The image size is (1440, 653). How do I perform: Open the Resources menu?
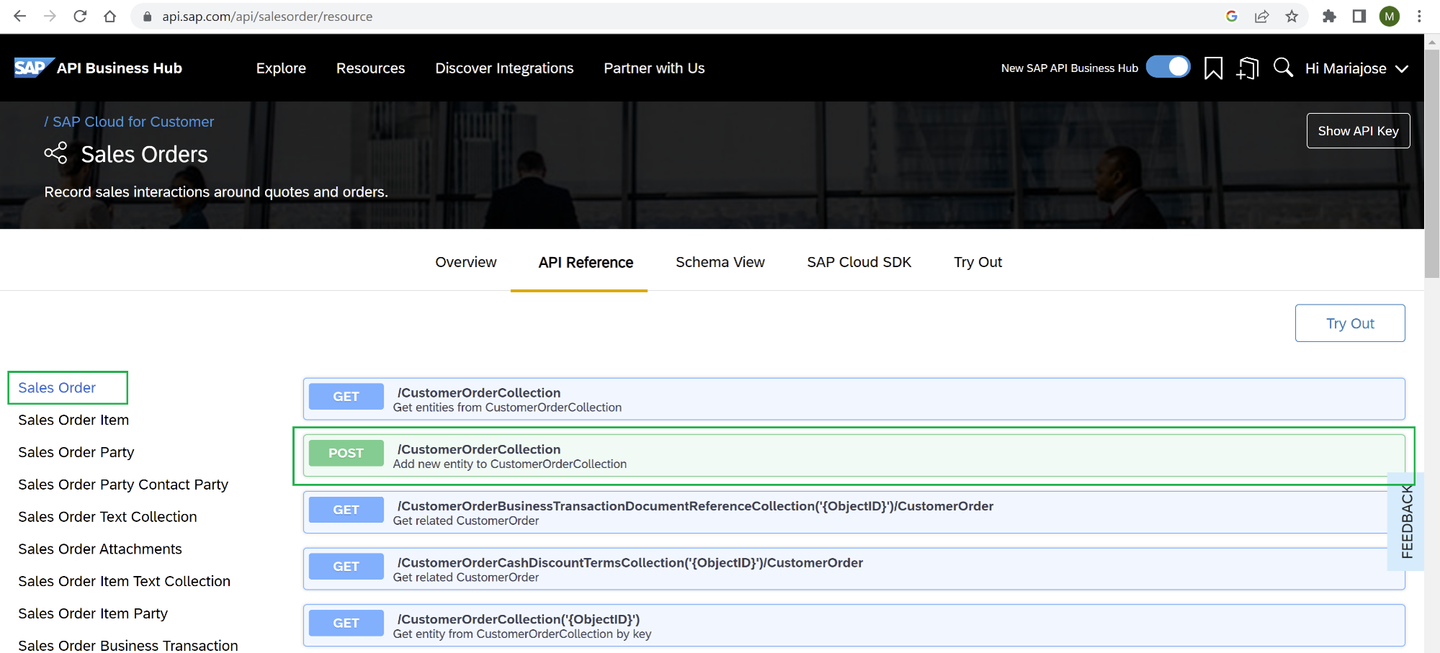[x=370, y=68]
